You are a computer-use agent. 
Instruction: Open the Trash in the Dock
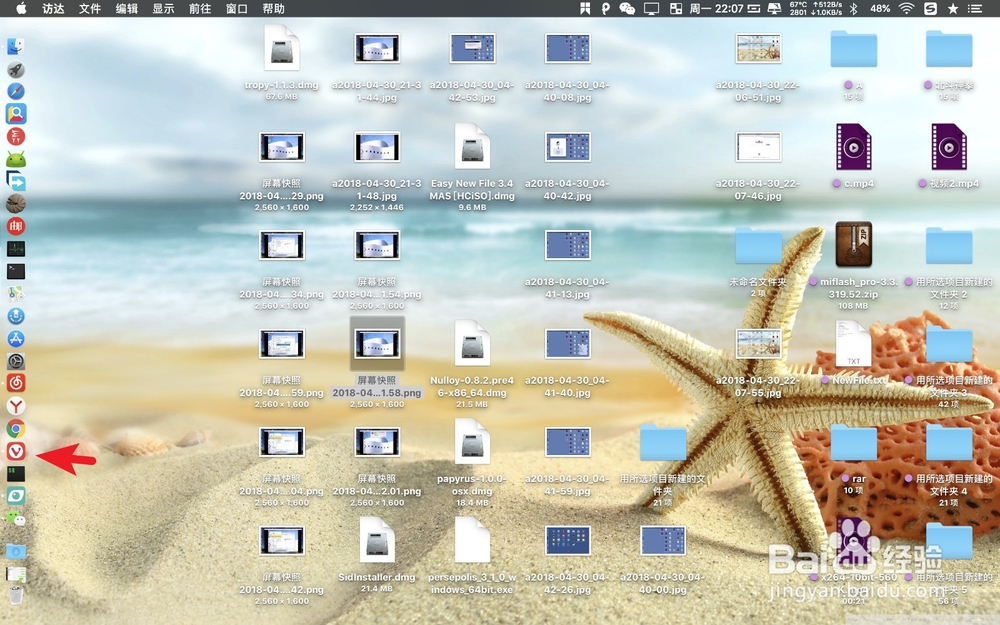click(16, 596)
